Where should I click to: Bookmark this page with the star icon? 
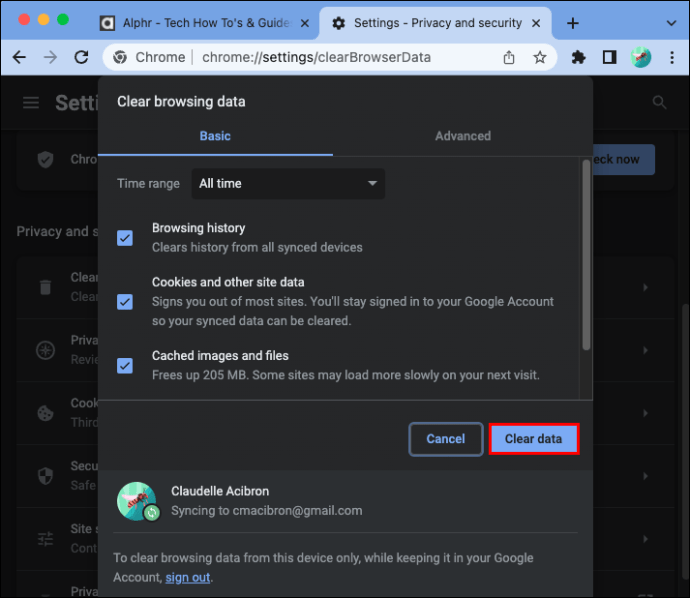[540, 57]
